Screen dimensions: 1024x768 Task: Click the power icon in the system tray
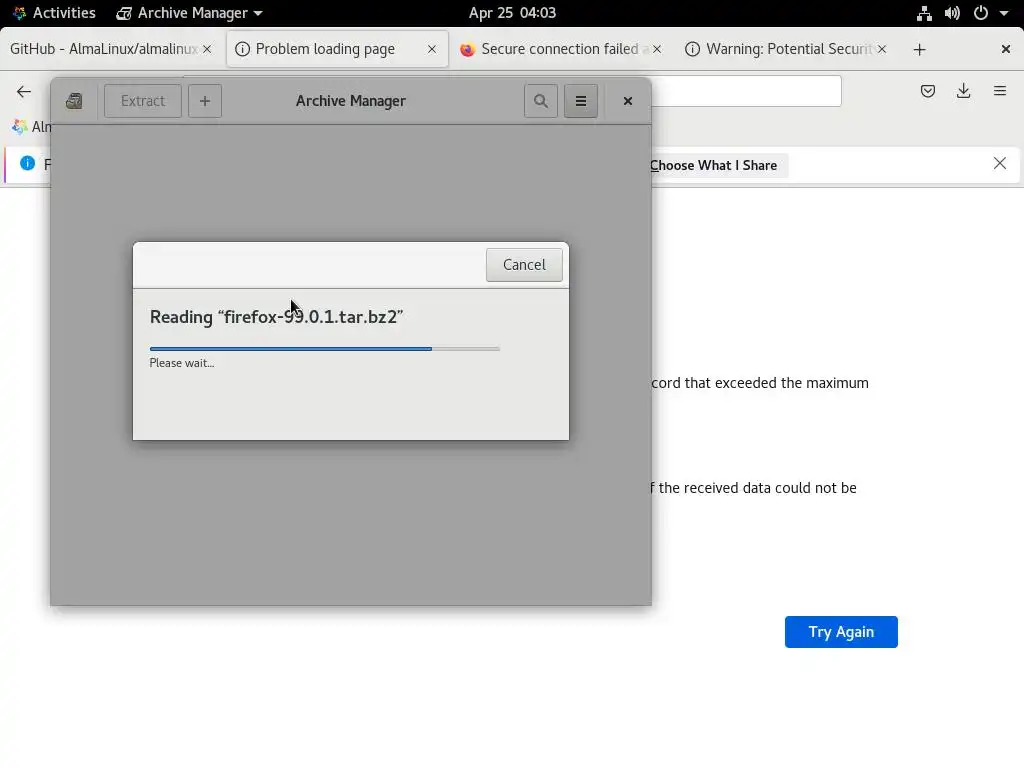click(981, 13)
